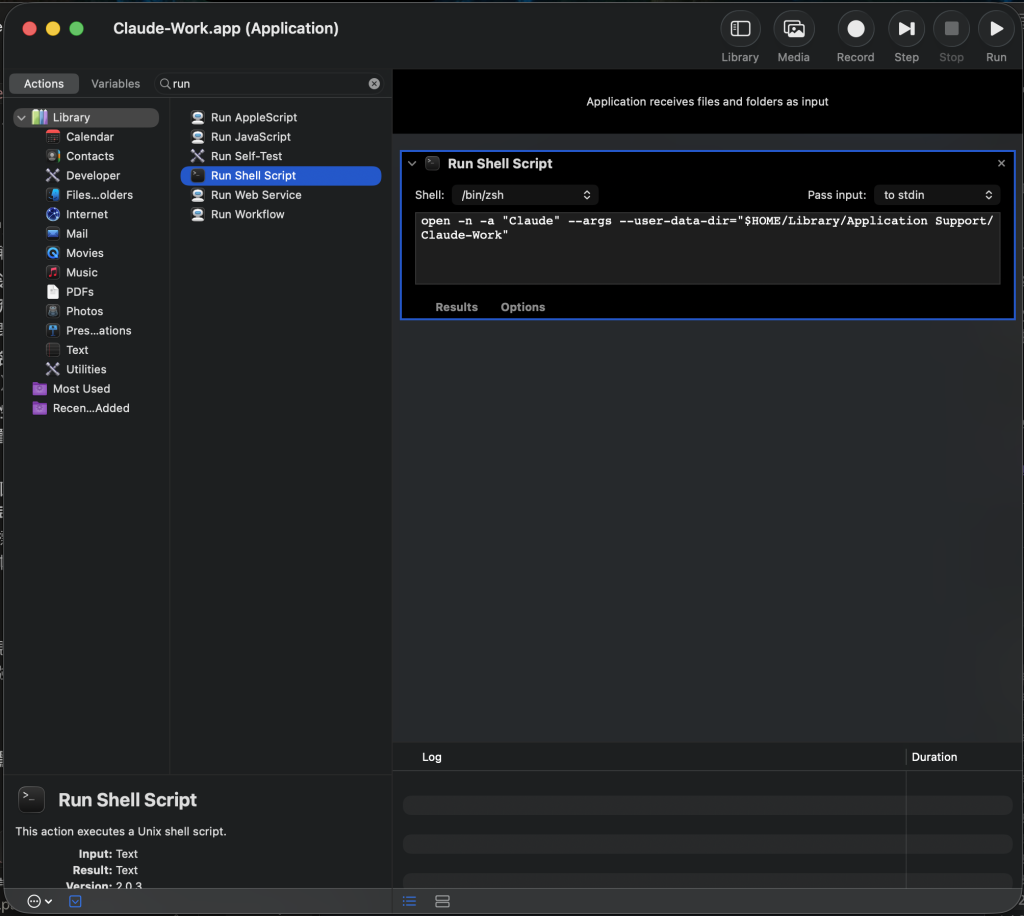The width and height of the screenshot is (1024, 916).
Task: Clear the search field text
Action: click(x=374, y=84)
